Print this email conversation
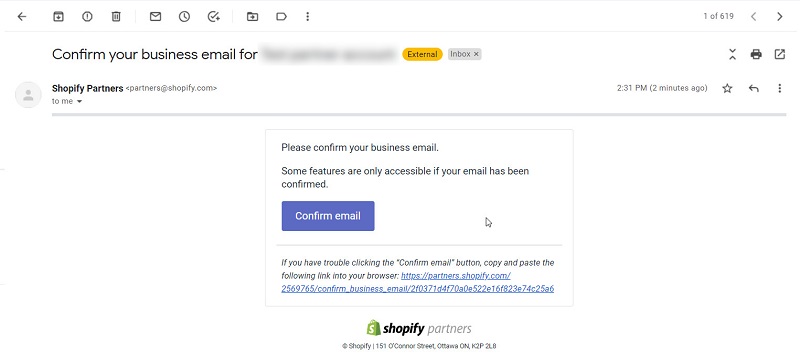 756,54
